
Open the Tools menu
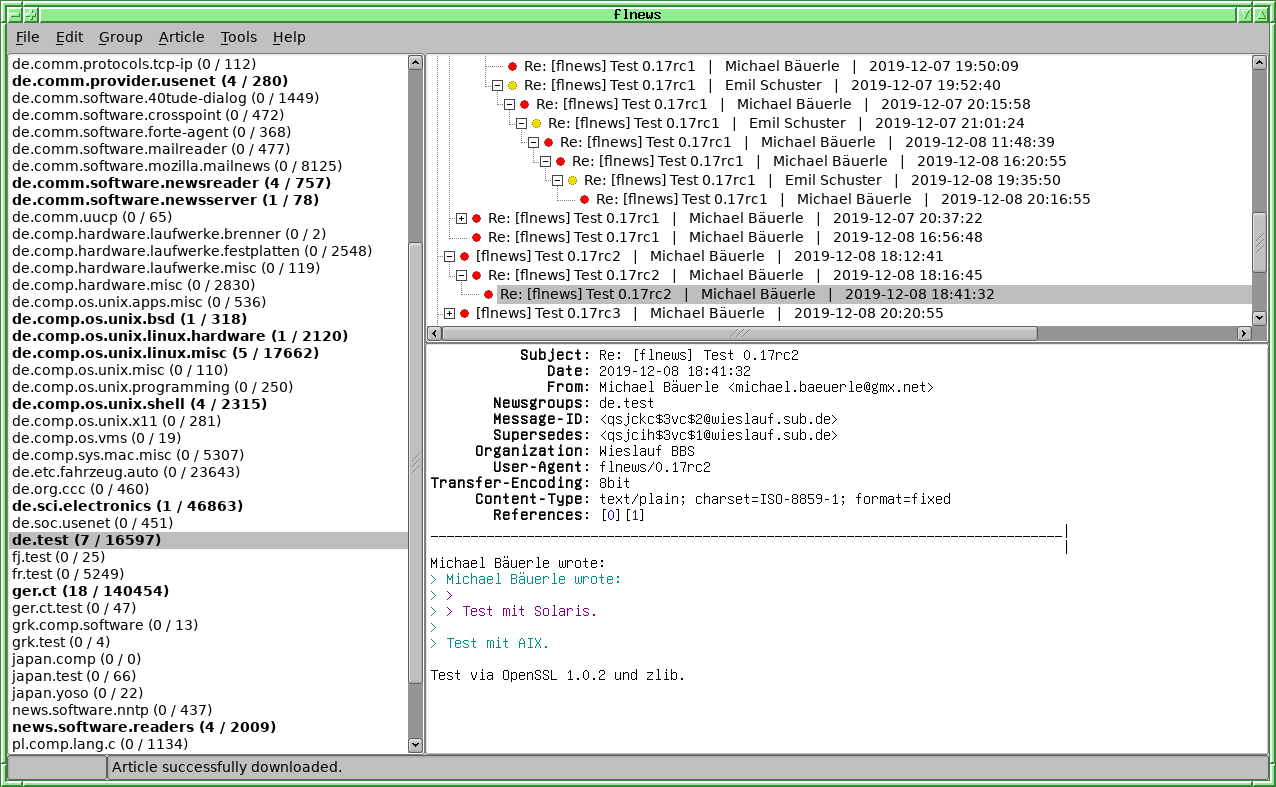coord(238,37)
